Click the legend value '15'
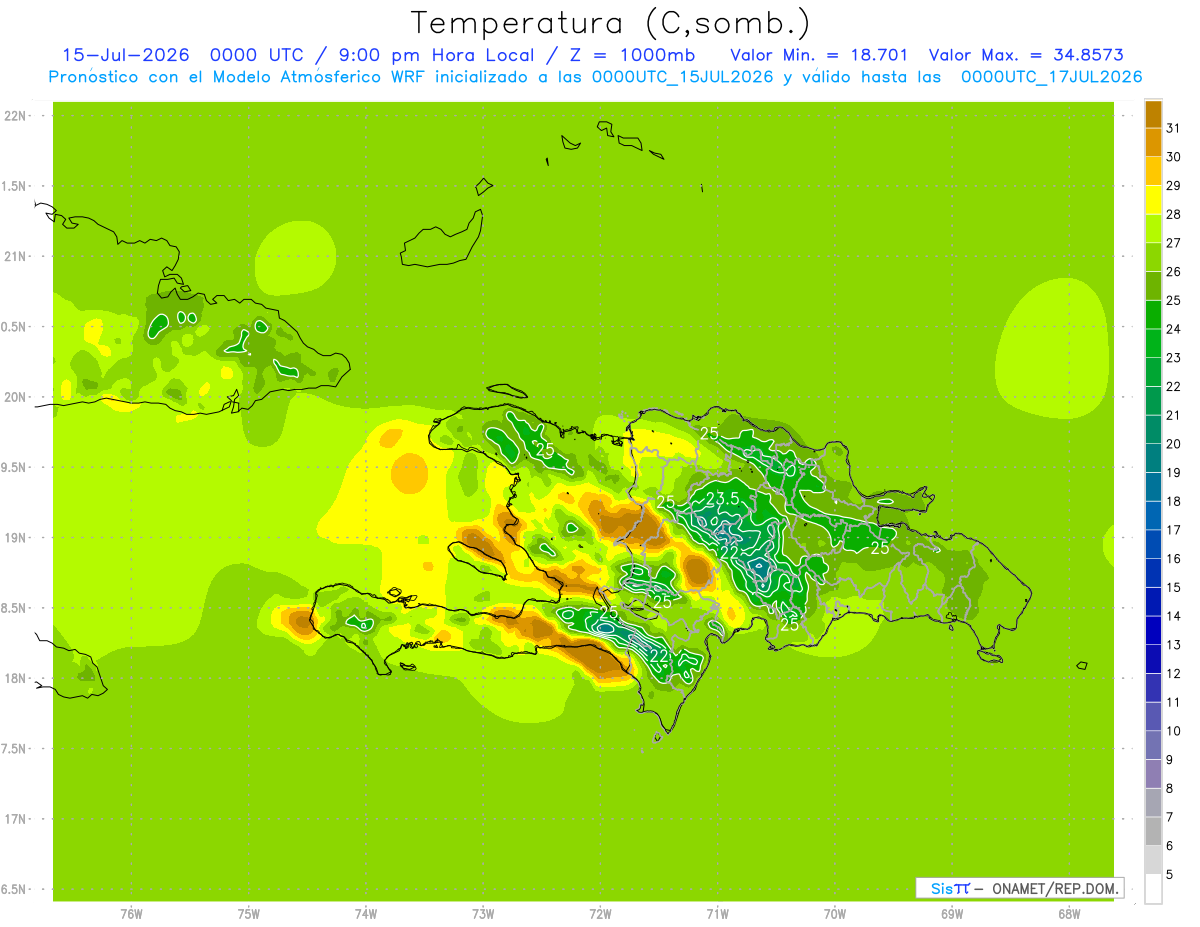This screenshot has height=927, width=1200. [1173, 587]
